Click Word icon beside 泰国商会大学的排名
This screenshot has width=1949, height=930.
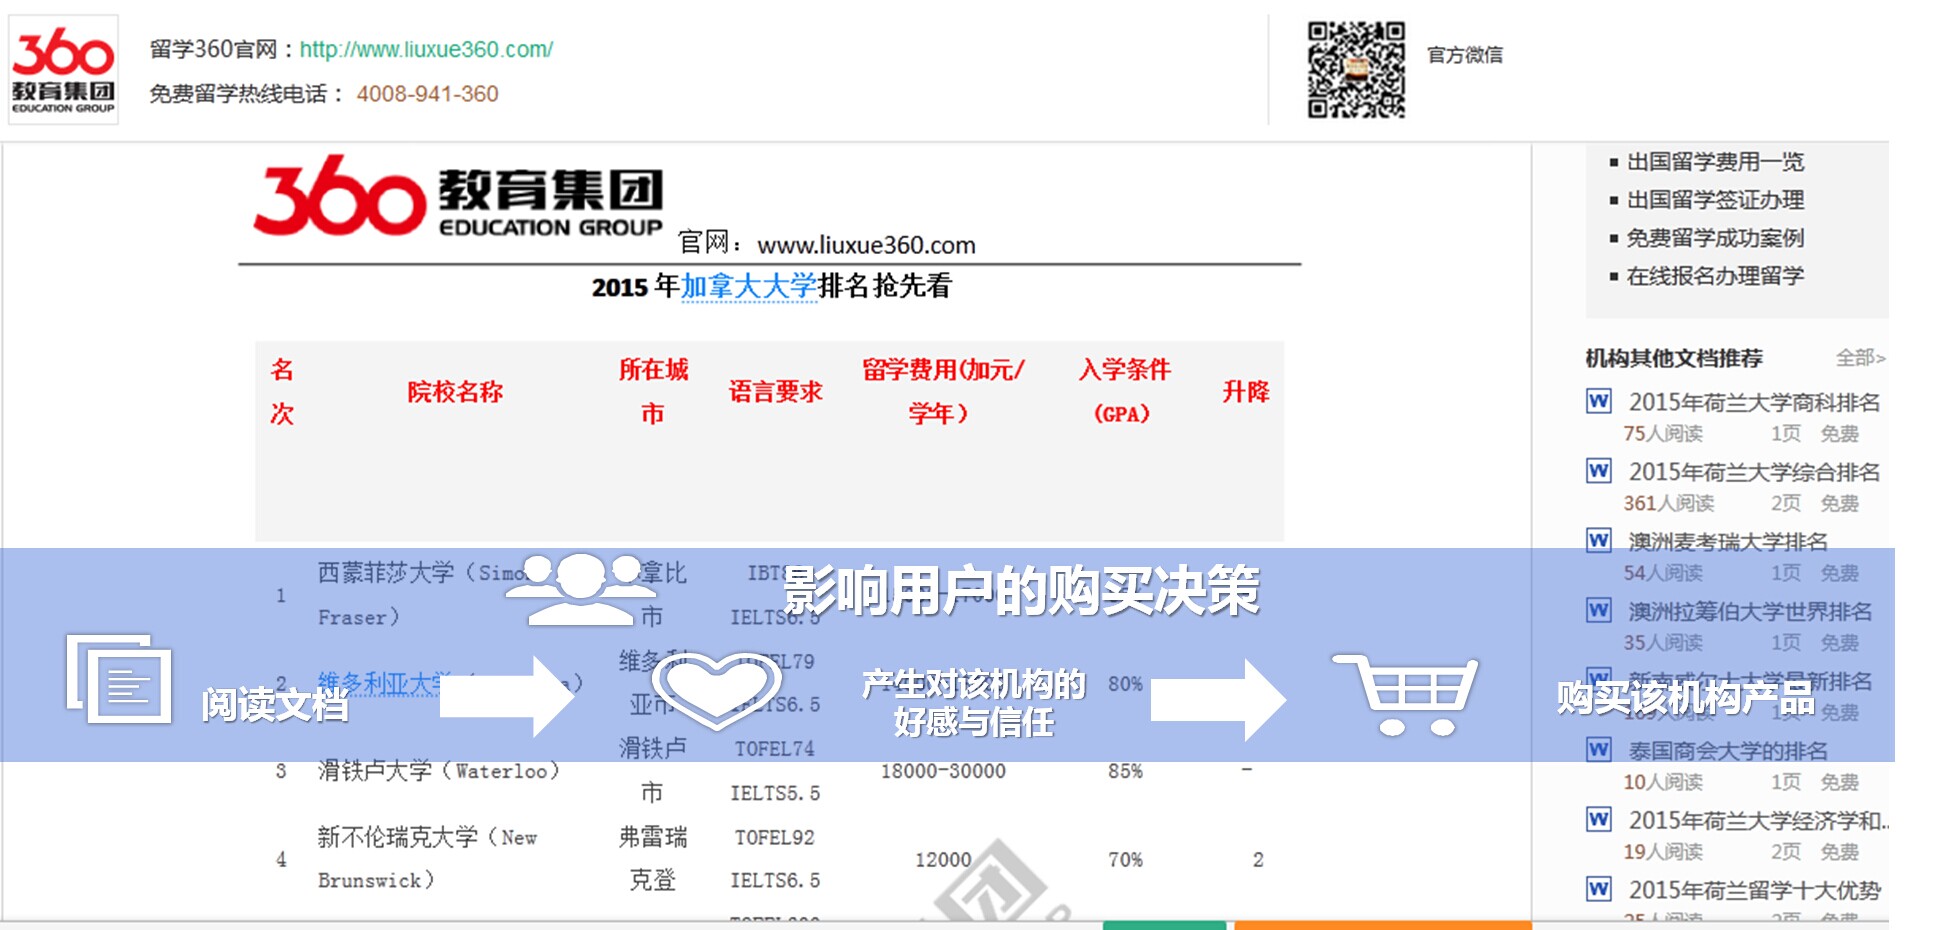(x=1599, y=750)
